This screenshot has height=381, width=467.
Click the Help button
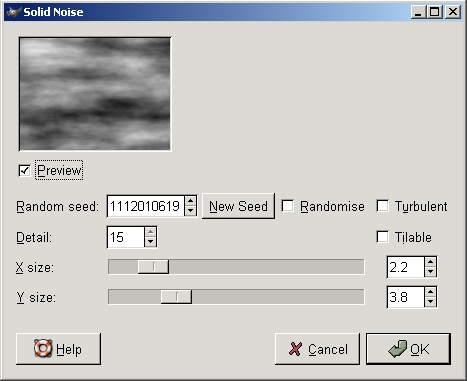58,349
